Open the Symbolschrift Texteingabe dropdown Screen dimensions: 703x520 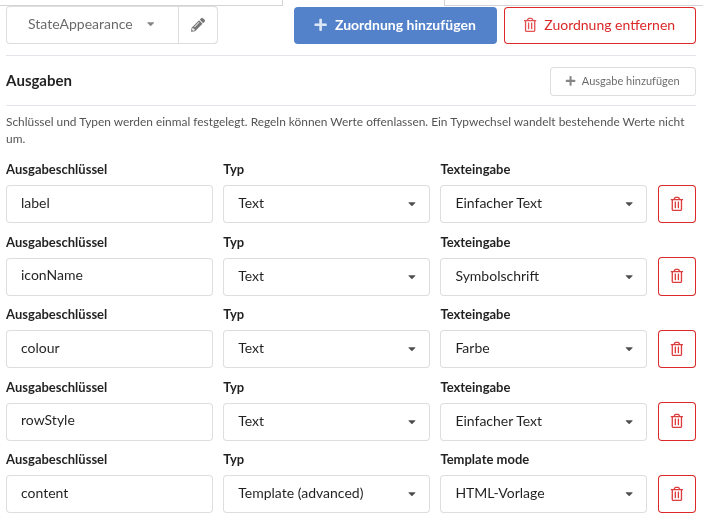(x=543, y=277)
